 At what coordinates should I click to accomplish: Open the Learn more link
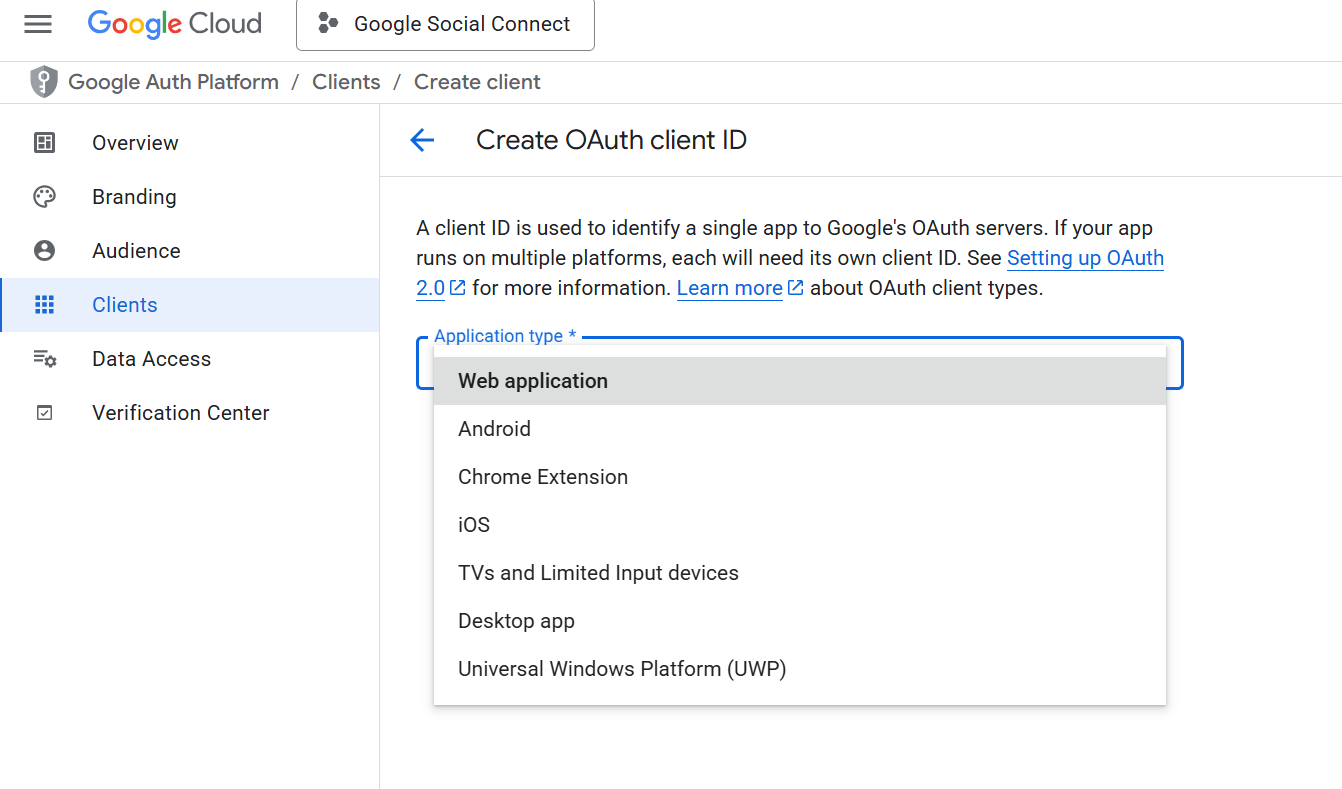(x=730, y=288)
